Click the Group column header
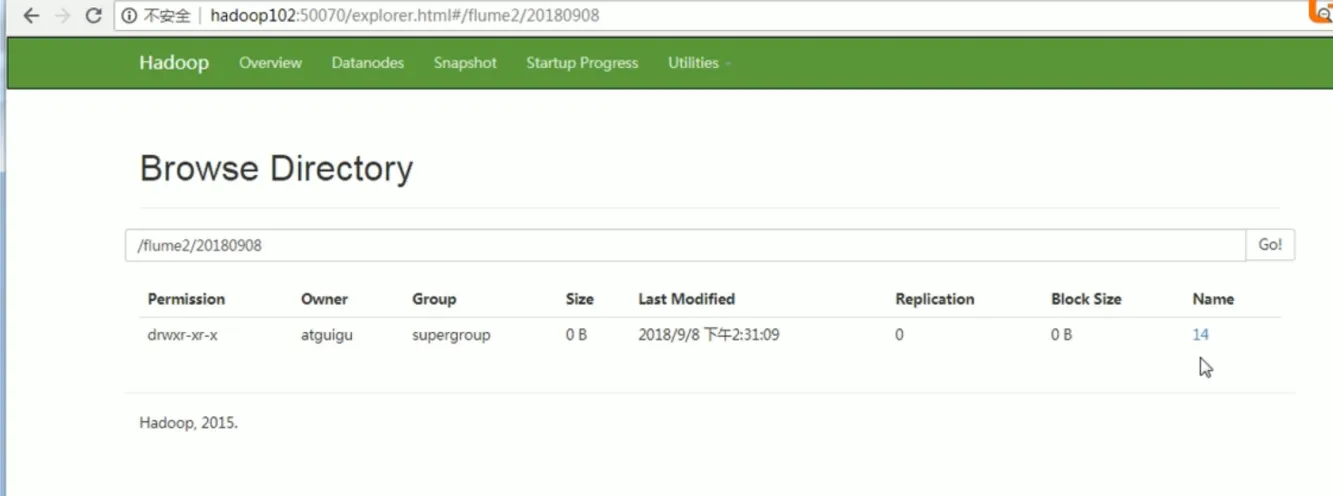This screenshot has width=1333, height=496. [434, 299]
